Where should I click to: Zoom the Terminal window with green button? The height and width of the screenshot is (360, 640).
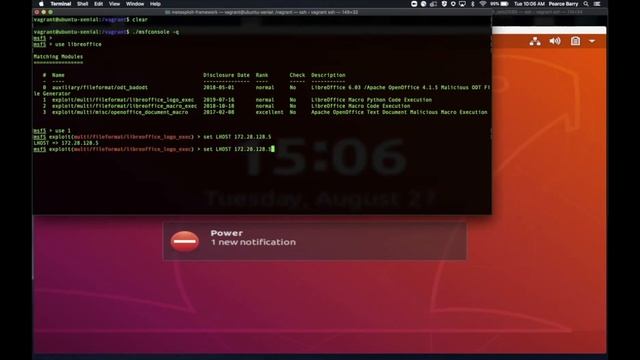click(x=51, y=12)
